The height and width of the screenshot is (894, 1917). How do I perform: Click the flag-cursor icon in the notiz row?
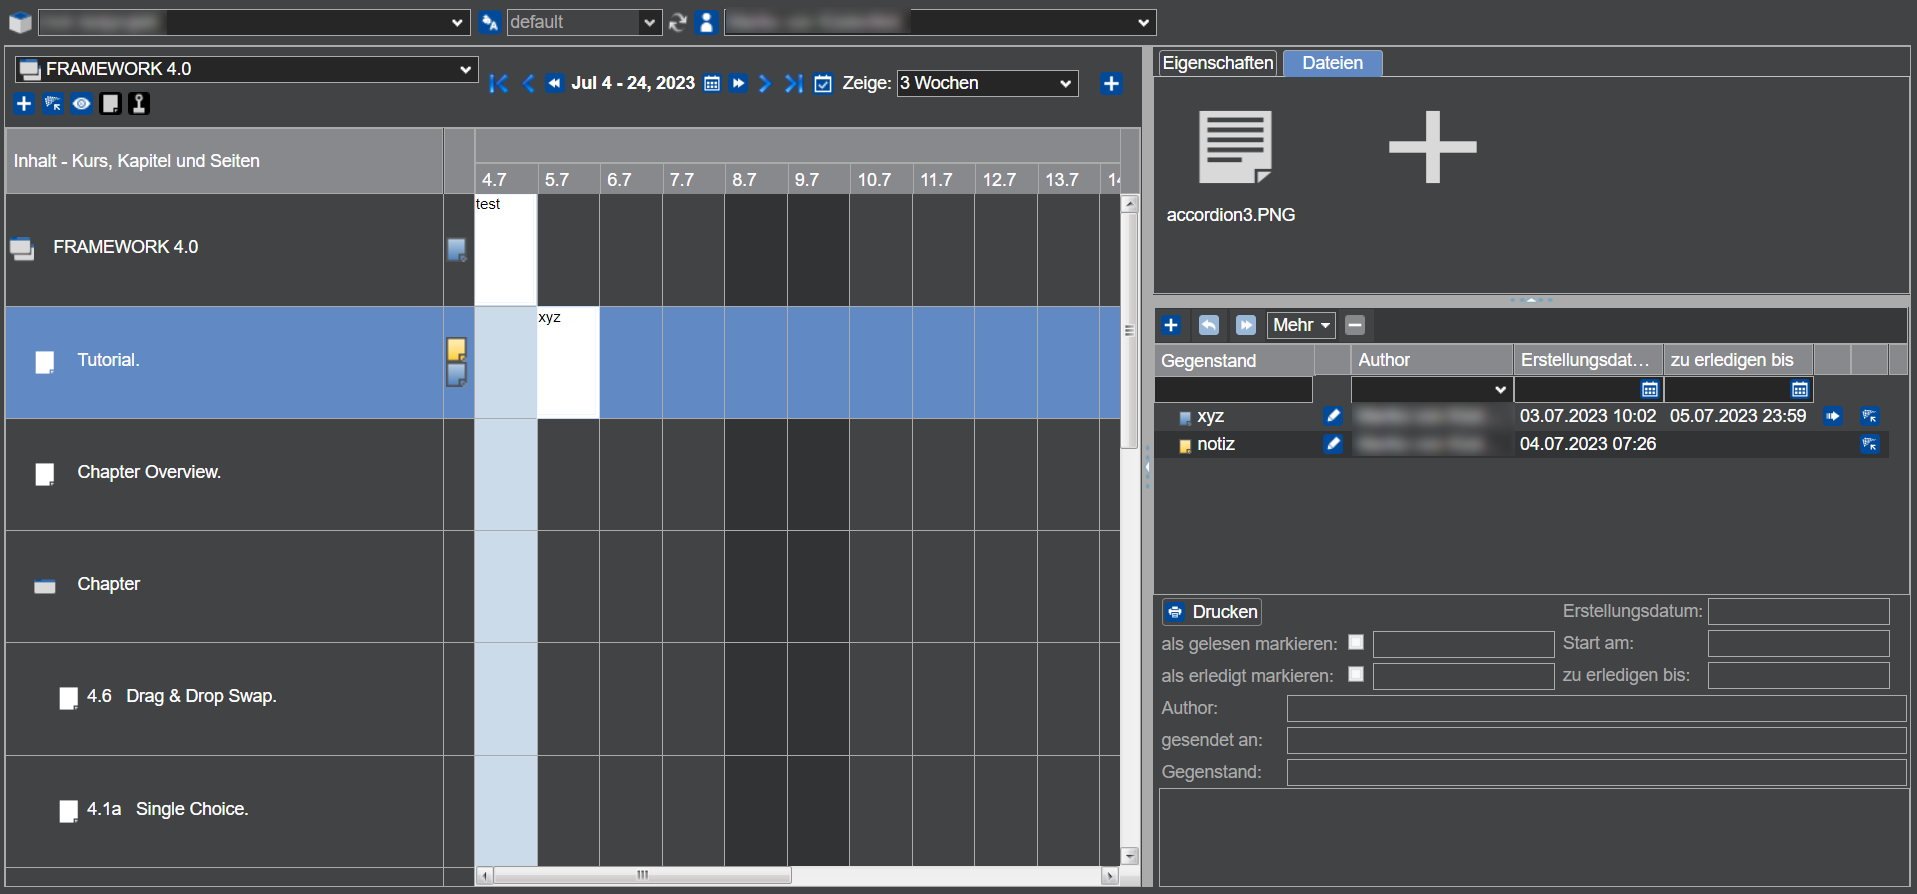click(x=1870, y=444)
